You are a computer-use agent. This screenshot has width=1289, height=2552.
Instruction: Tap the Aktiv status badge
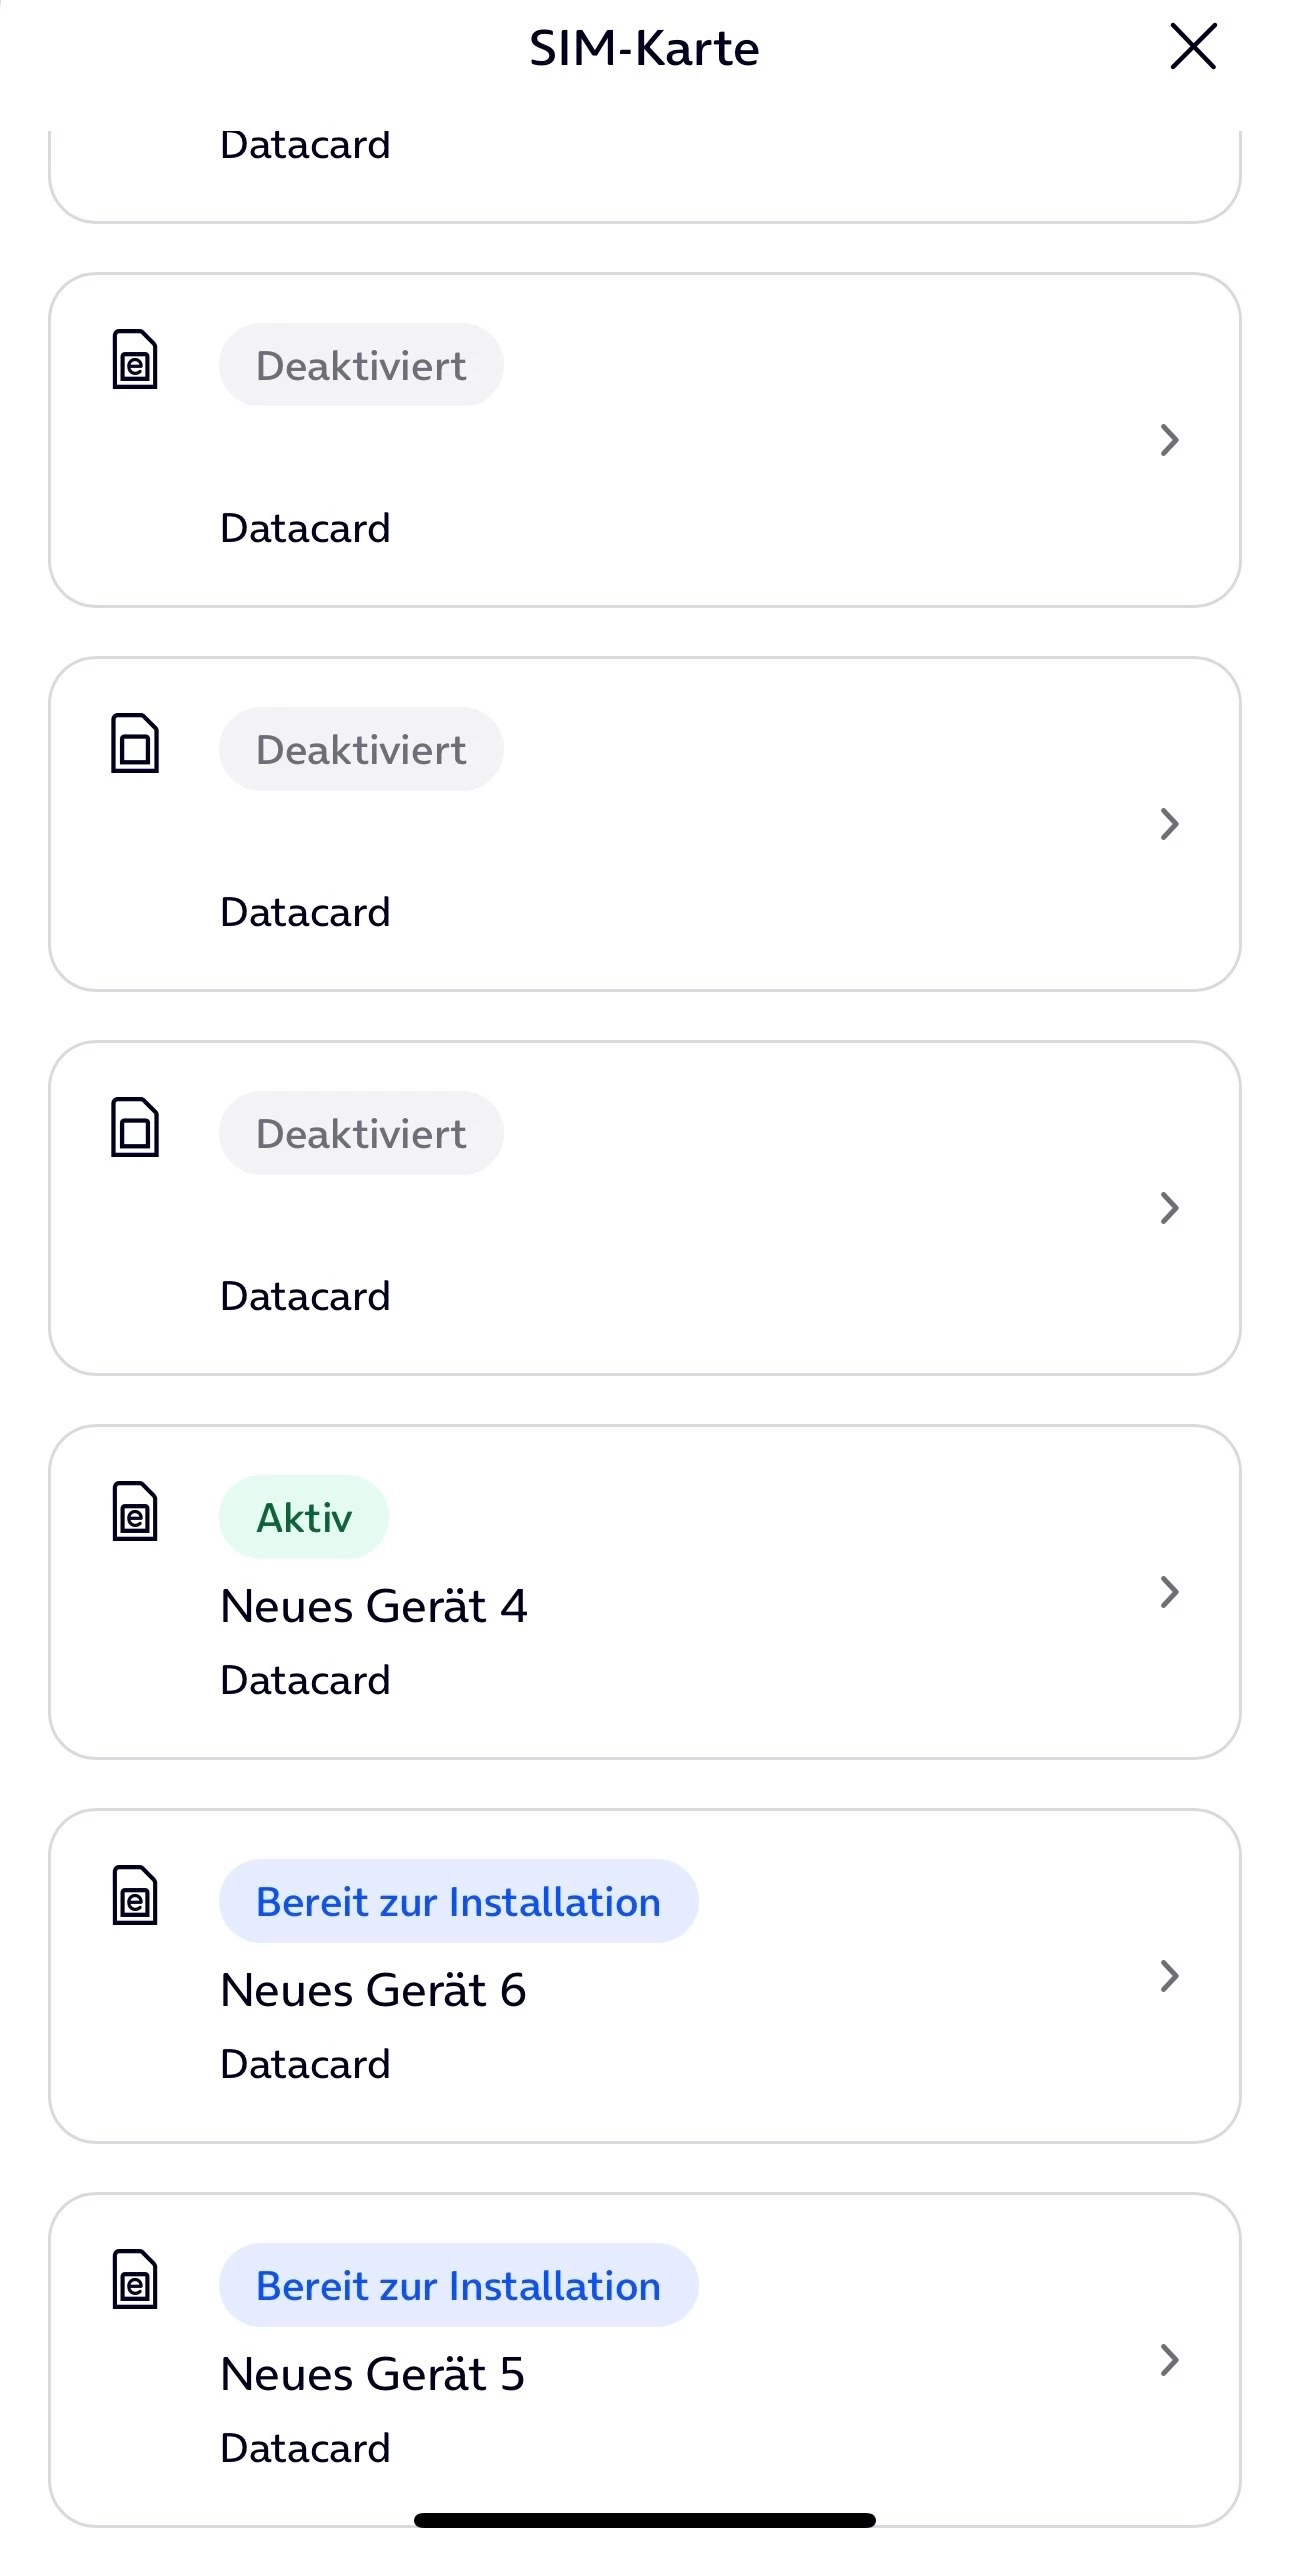pos(304,1517)
